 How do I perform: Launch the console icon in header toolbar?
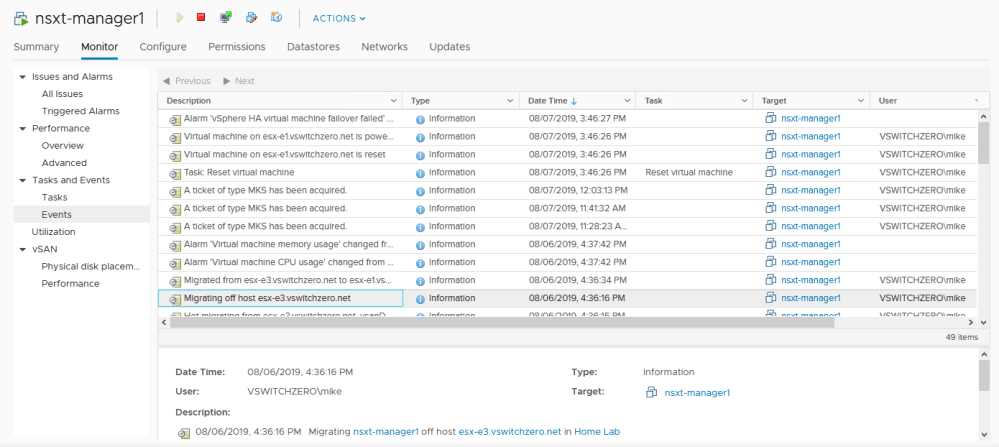226,18
